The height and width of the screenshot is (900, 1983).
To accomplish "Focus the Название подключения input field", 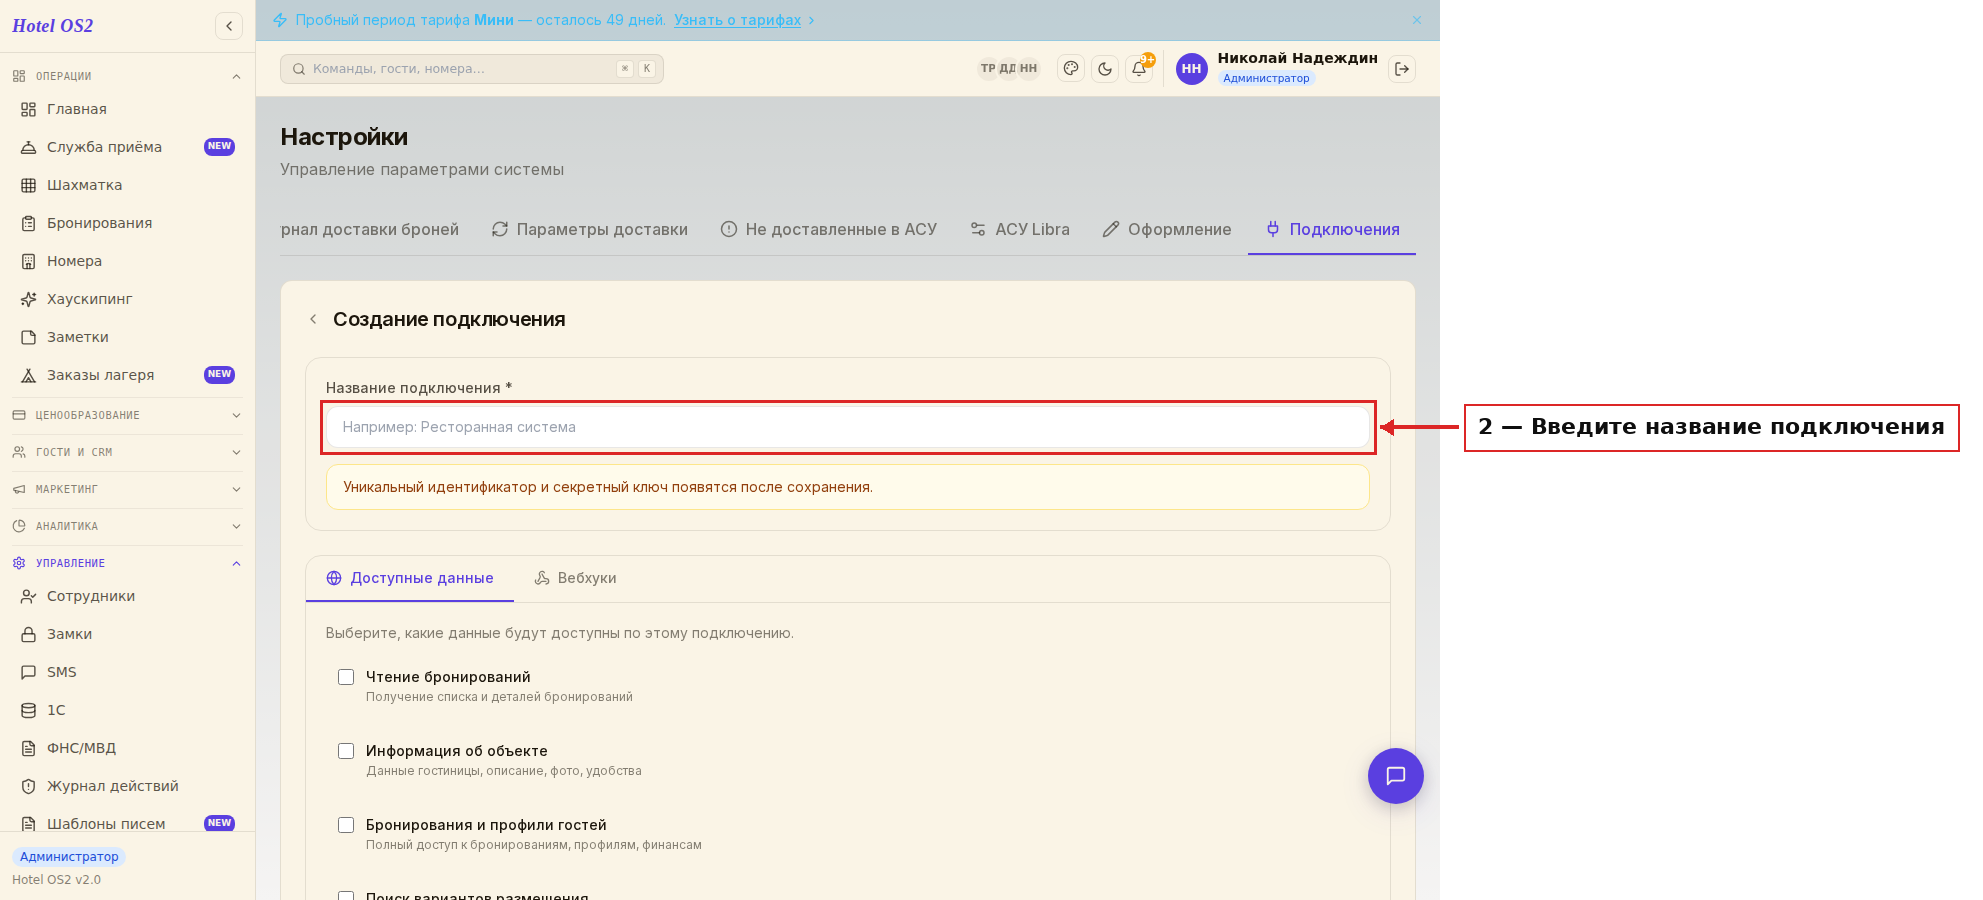I will tap(848, 427).
